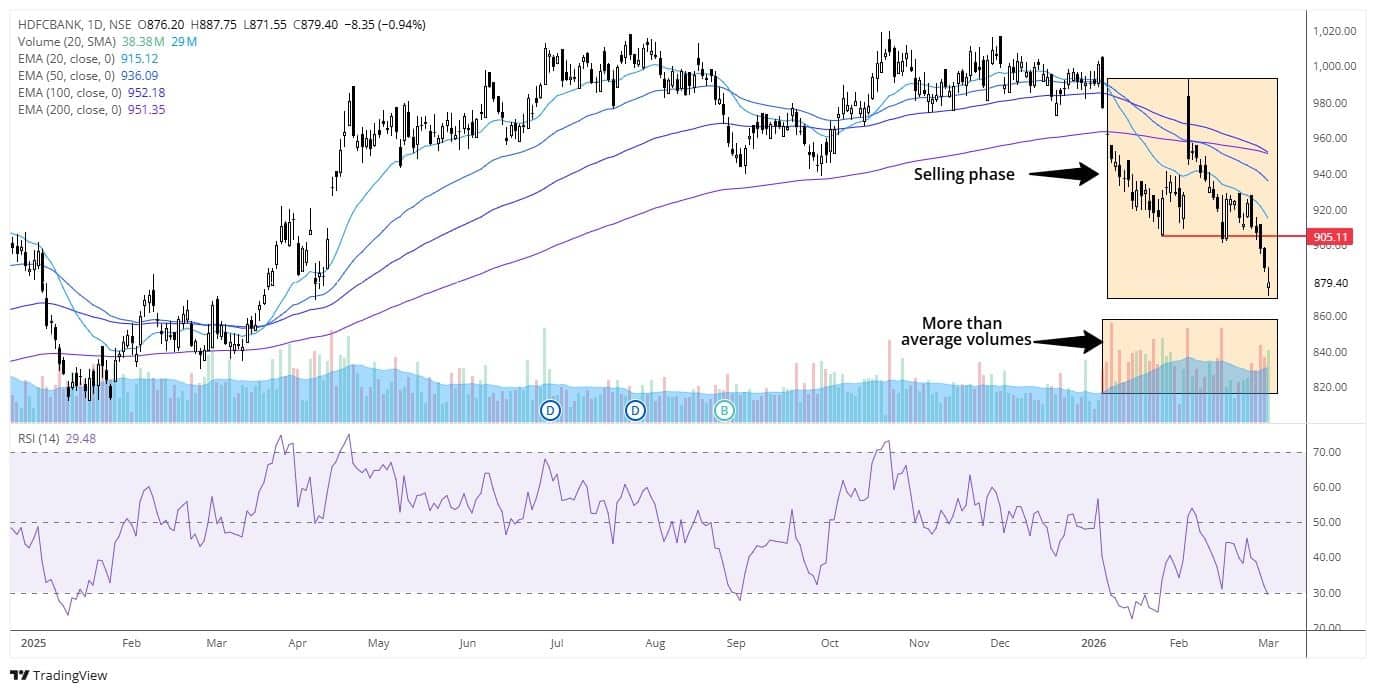Viewport: 1376px width, 693px height.
Task: Select the EMA (50, close, 0) legend
Action: click(66, 75)
